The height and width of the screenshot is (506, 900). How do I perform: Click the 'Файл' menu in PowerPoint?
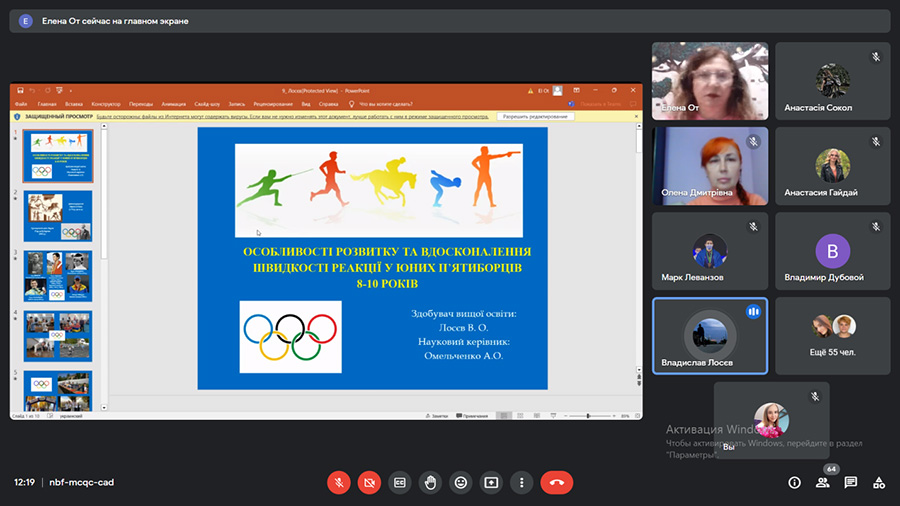pos(21,104)
